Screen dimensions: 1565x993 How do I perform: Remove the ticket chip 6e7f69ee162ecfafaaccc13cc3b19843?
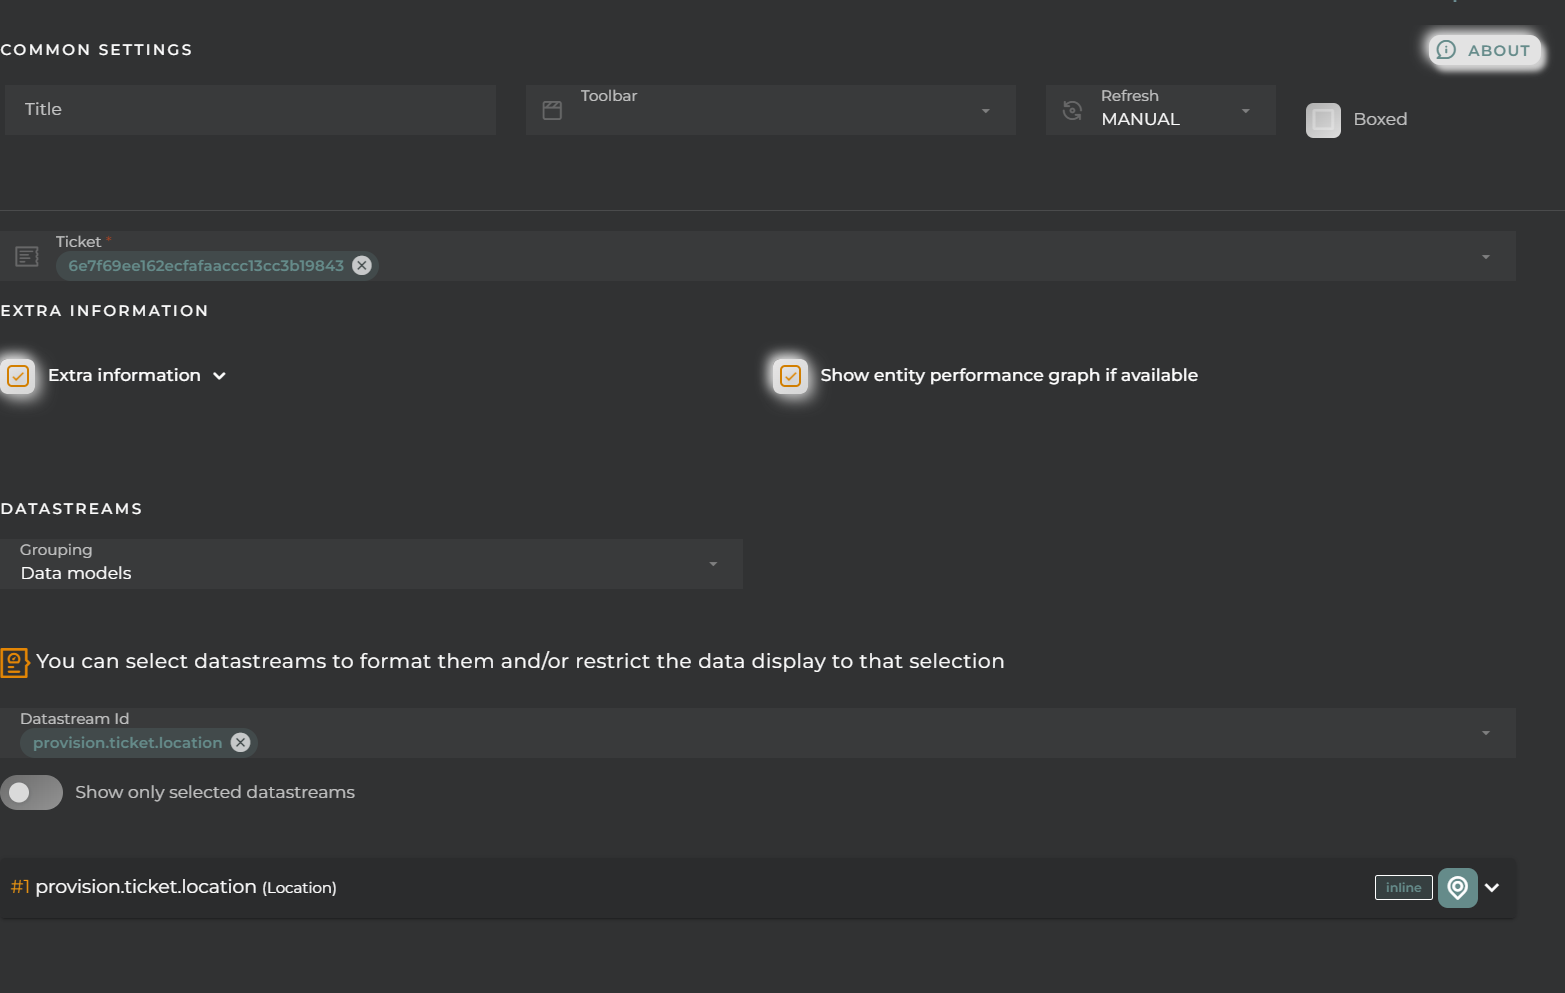pos(362,266)
